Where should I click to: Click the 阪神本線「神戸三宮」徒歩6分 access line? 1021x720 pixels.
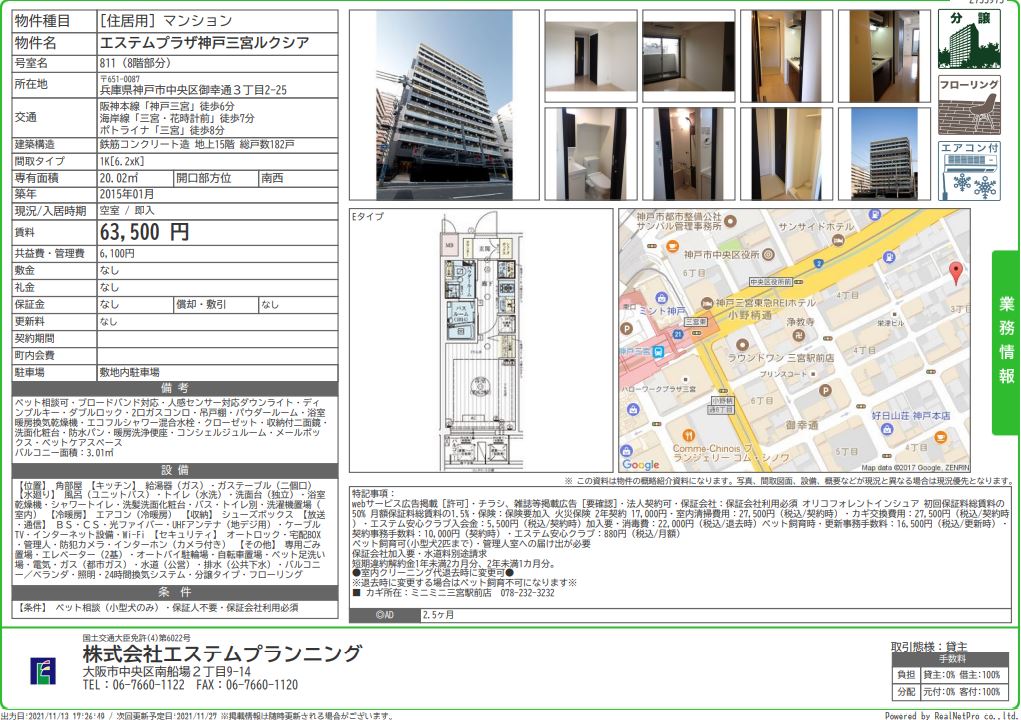(x=167, y=106)
